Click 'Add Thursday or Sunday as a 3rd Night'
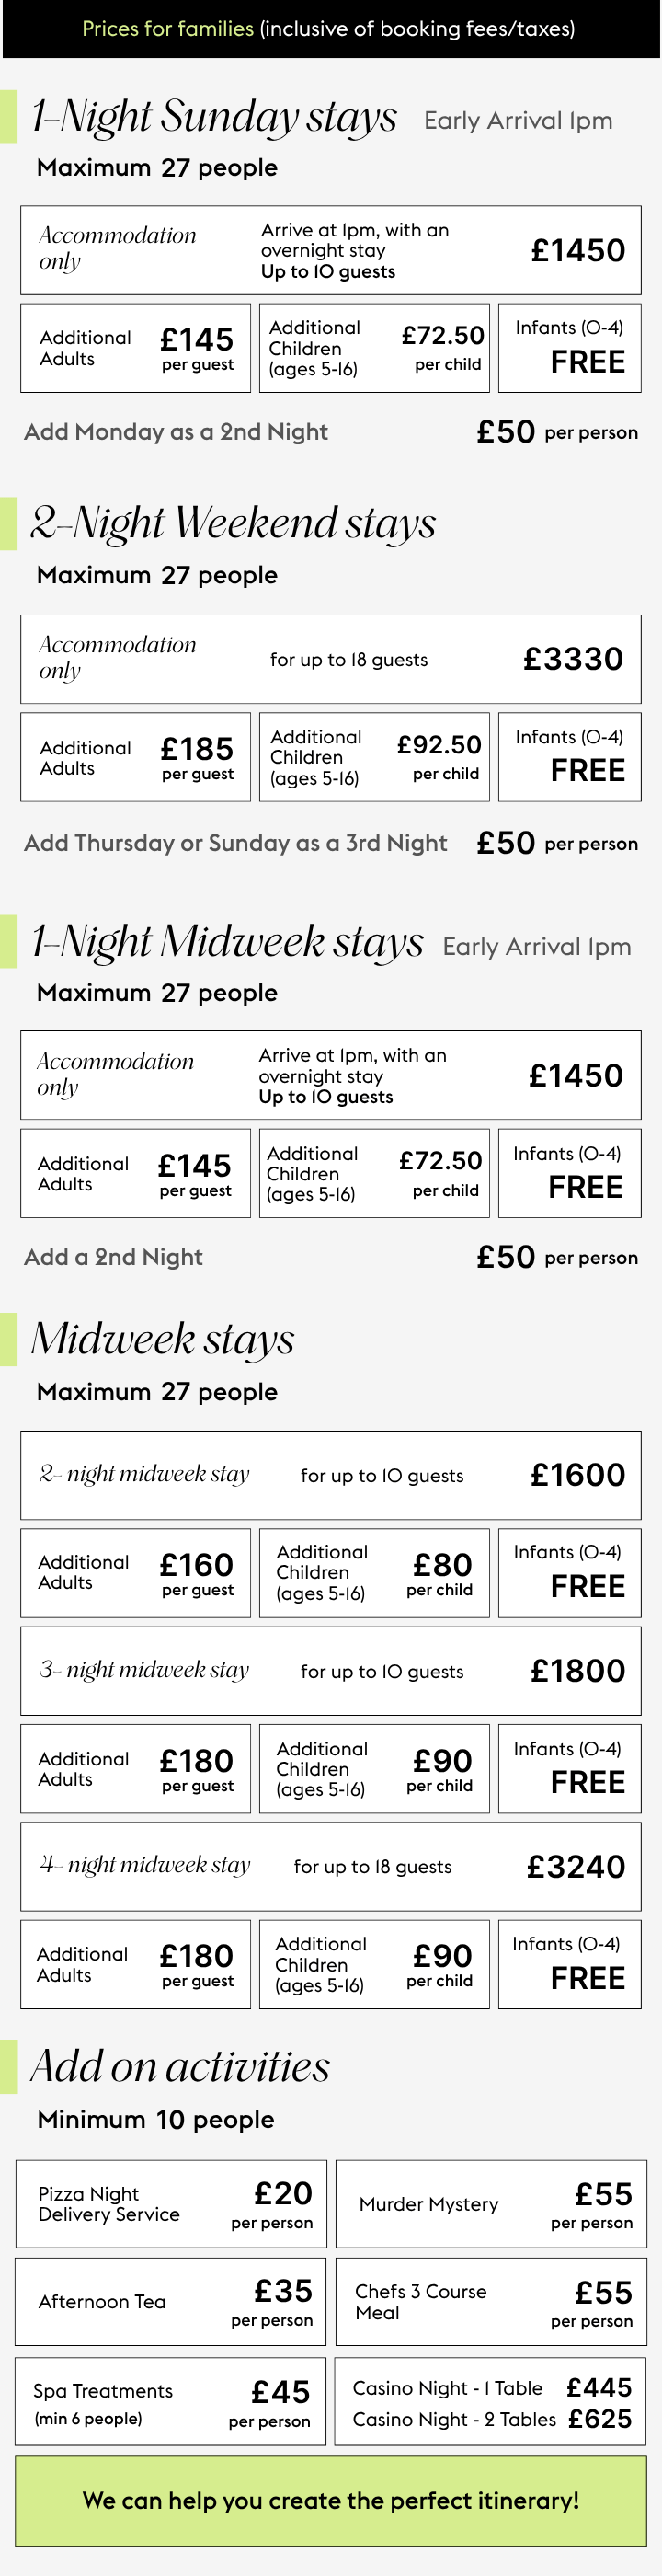This screenshot has width=662, height=2576. coord(235,843)
